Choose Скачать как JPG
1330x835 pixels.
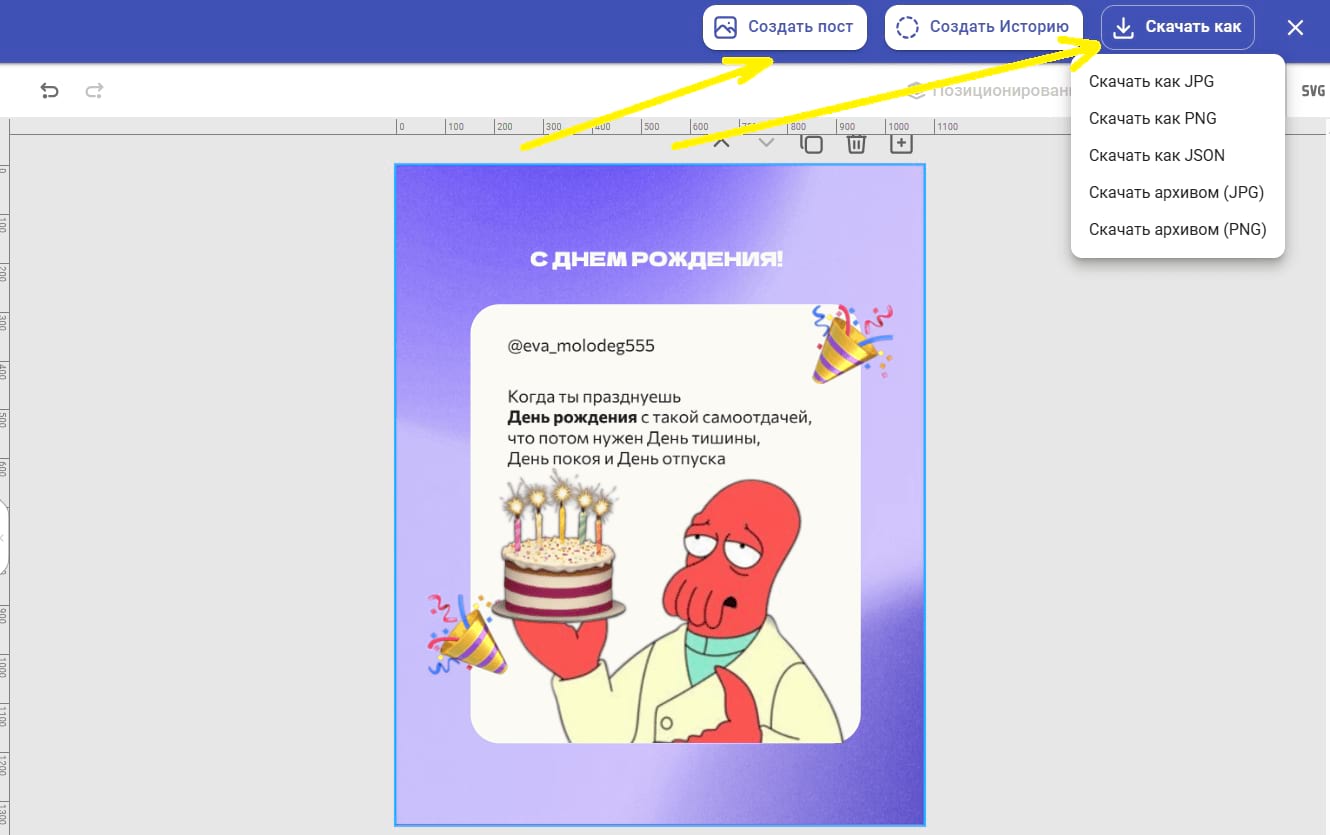[x=1178, y=81]
